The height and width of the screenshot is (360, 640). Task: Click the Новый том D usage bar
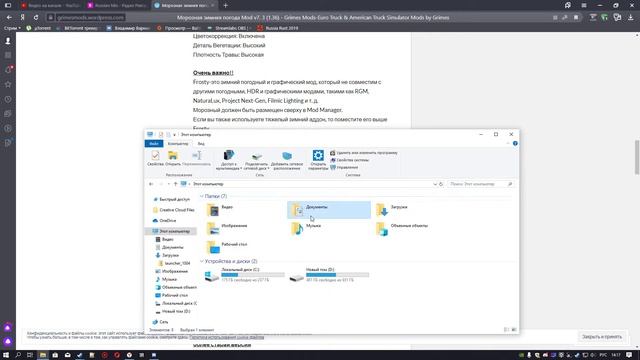(x=338, y=275)
